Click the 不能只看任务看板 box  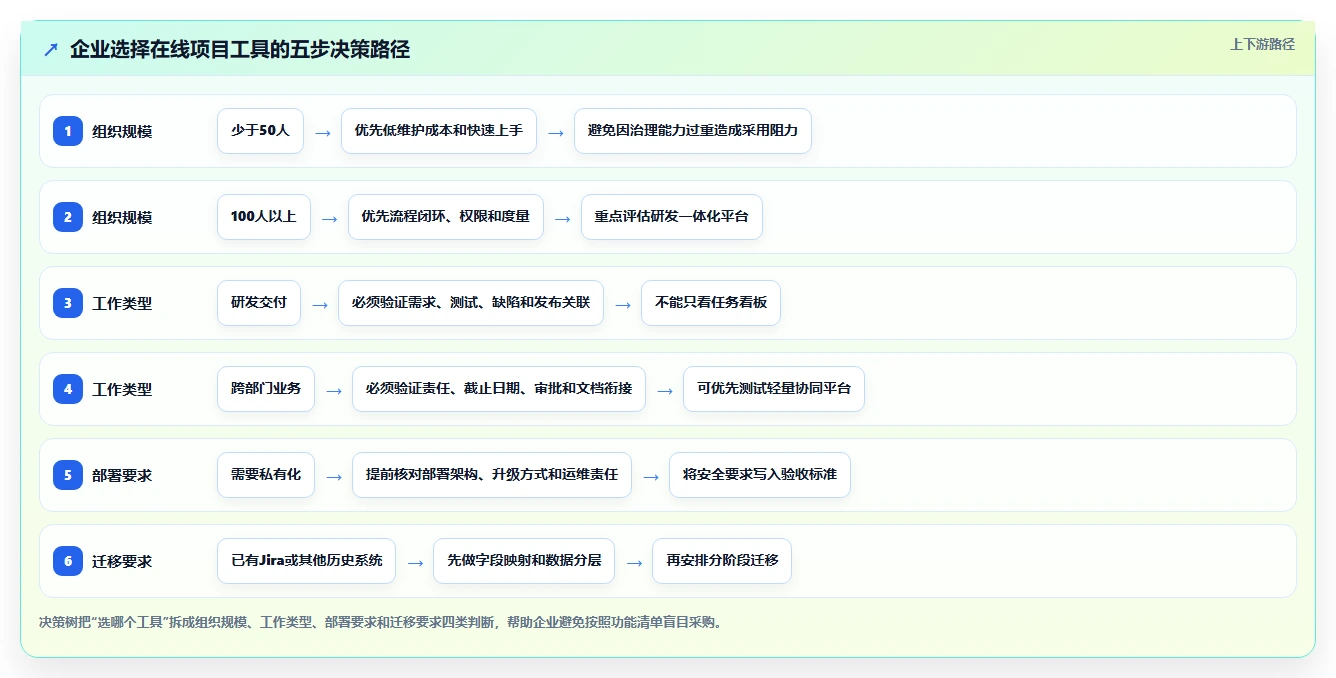711,303
